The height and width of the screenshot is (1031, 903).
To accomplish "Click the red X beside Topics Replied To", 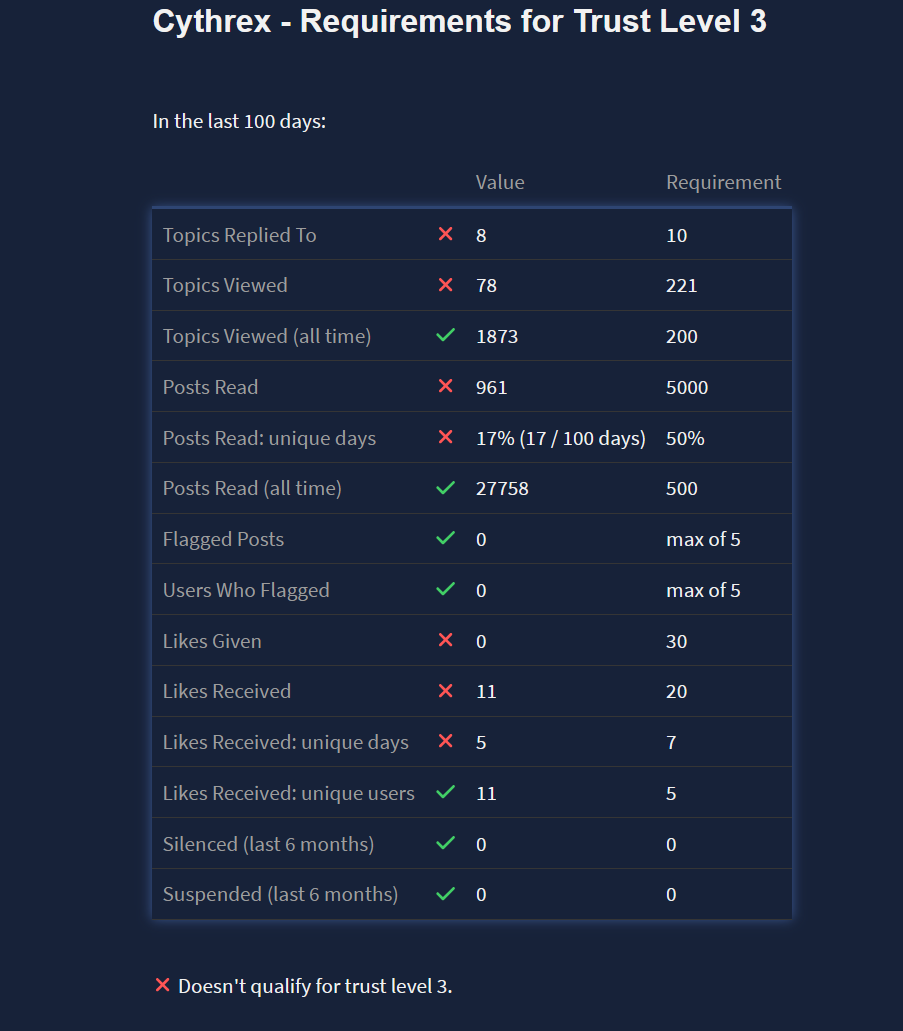I will 446,234.
